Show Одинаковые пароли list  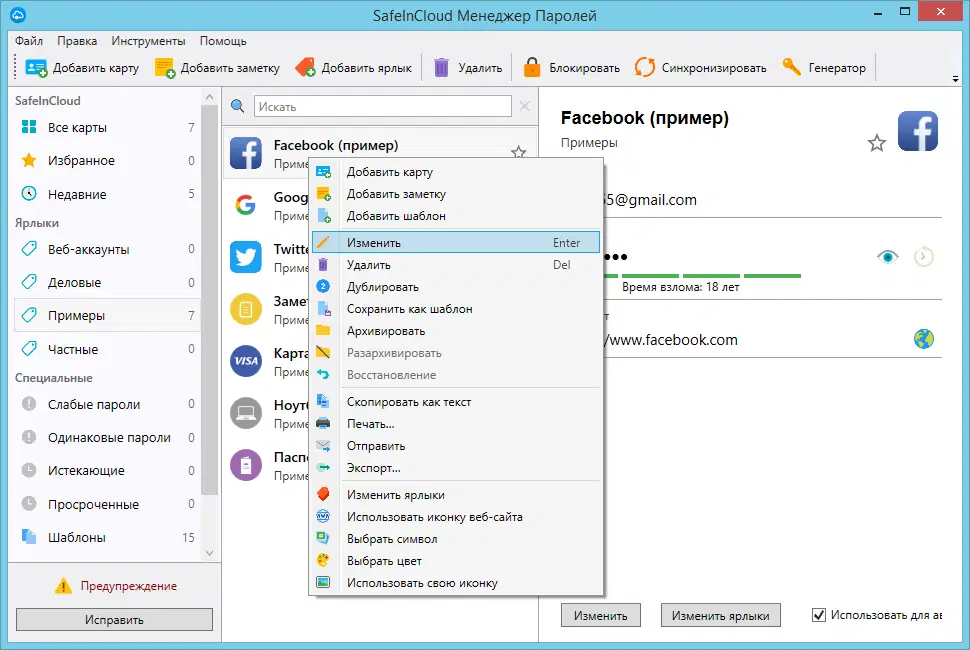(x=107, y=437)
